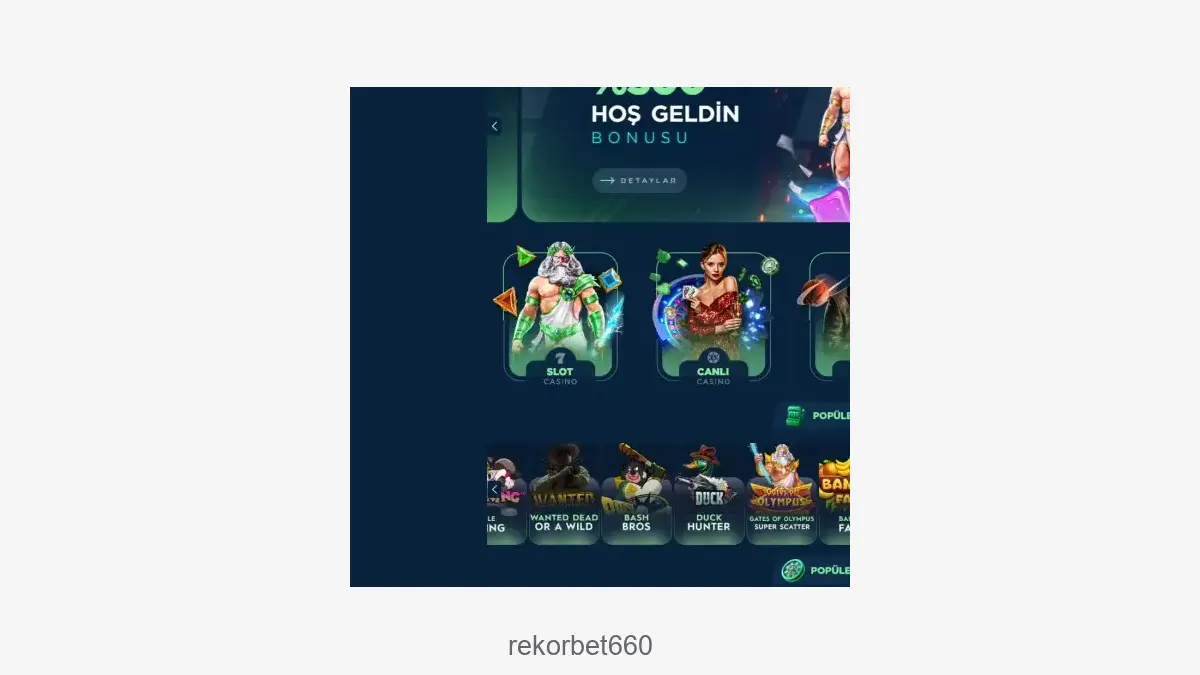Open the Canlı Casino category card

713,316
